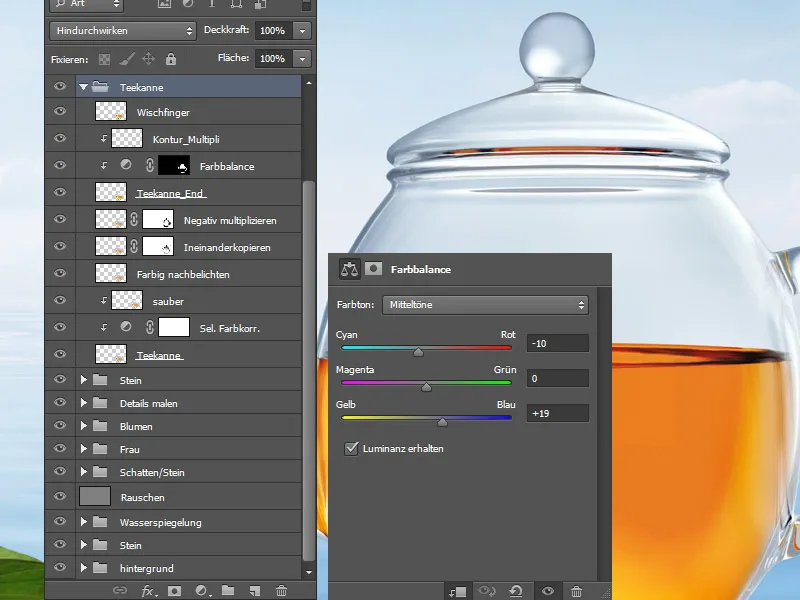800x600 pixels.
Task: Hide the Kontur_Multipli layer
Action: [x=60, y=138]
